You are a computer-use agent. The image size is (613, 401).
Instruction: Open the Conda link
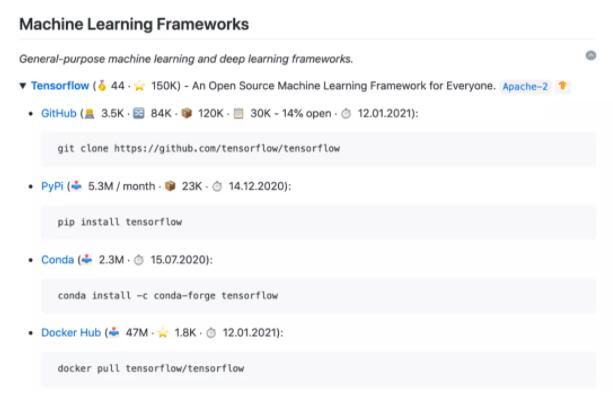(57, 260)
